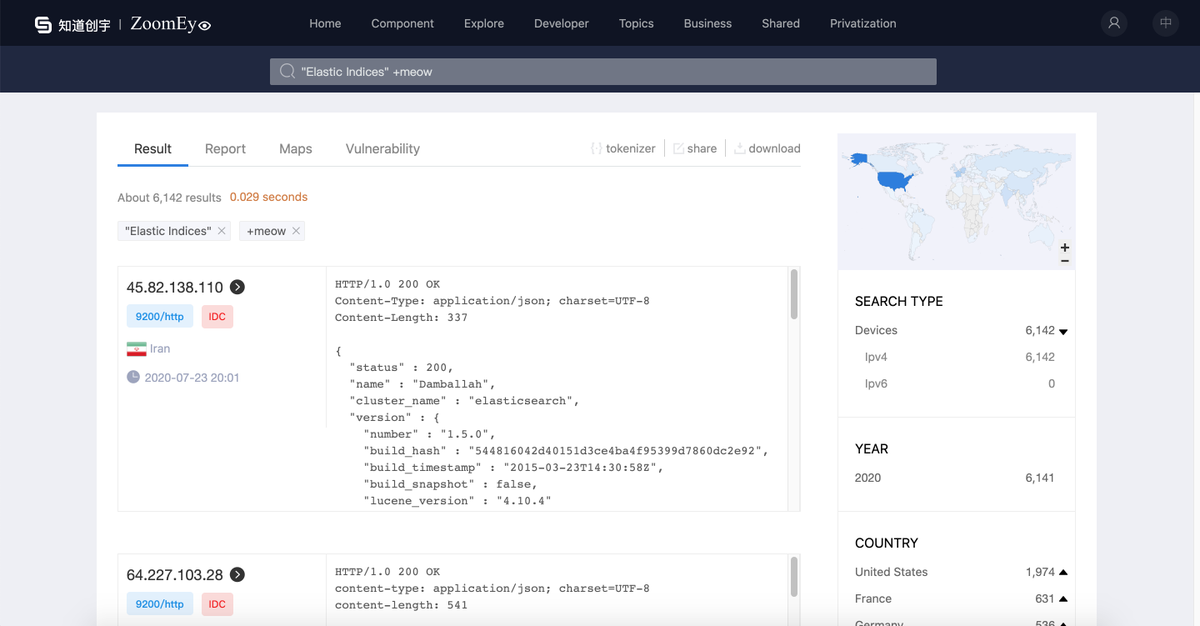Collapse the Devices search type arrow
The image size is (1200, 626).
click(x=1063, y=331)
